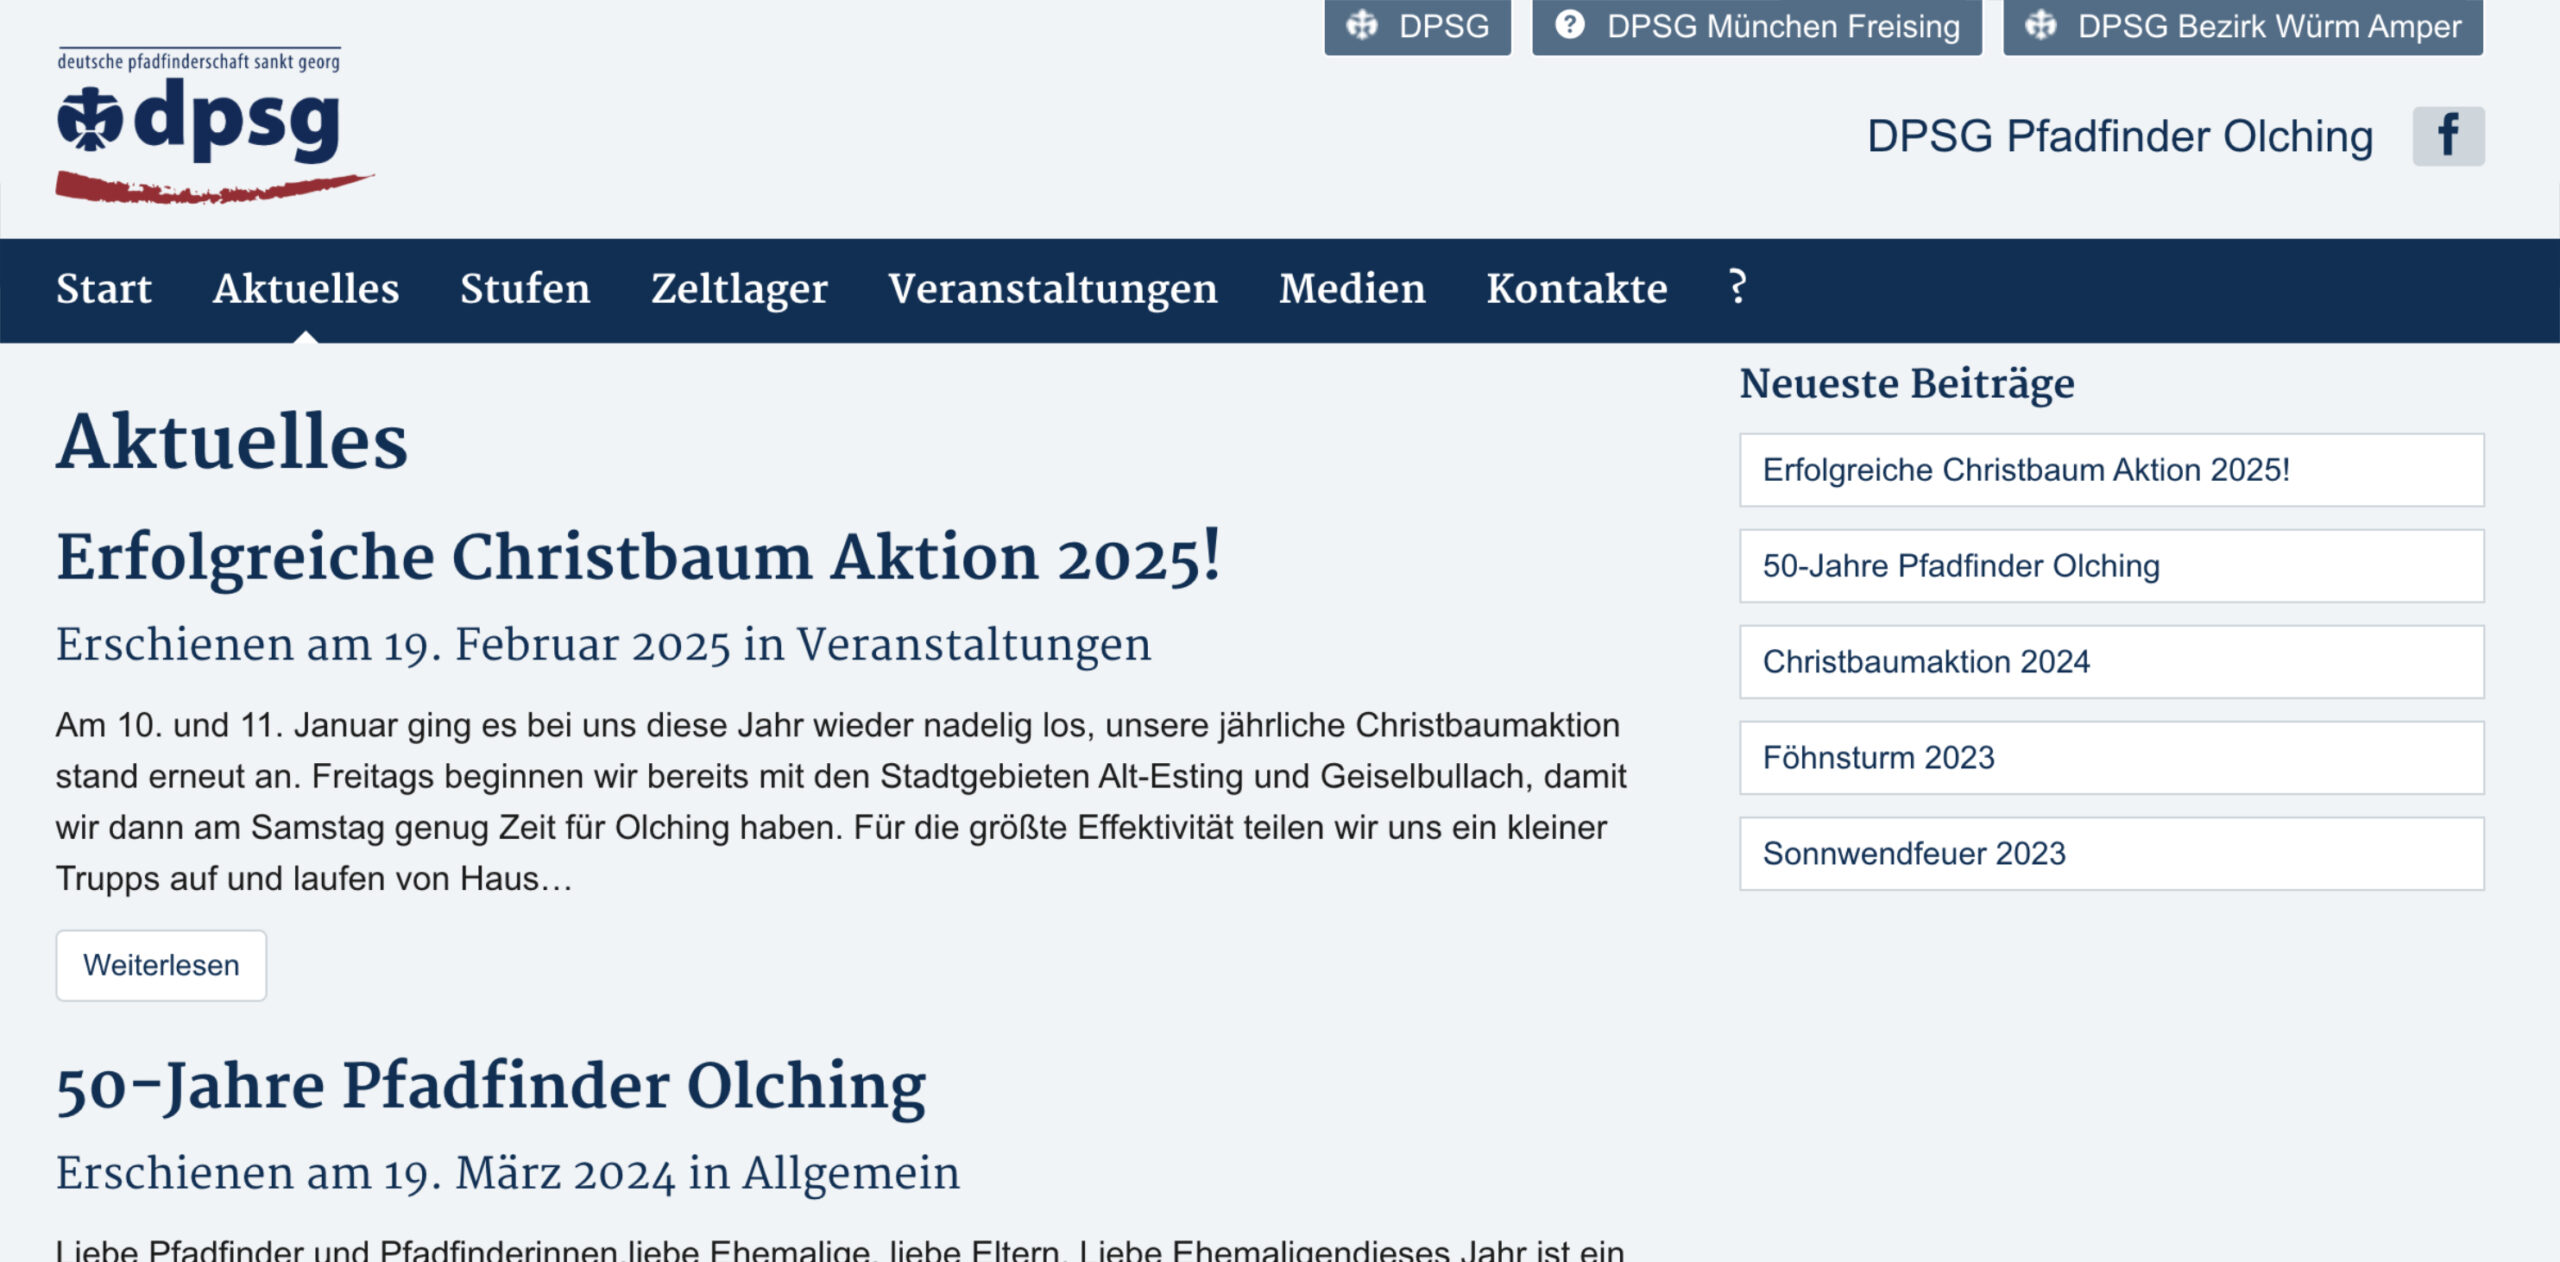Go to the Medien section
This screenshot has height=1262, width=2560.
click(x=1352, y=289)
